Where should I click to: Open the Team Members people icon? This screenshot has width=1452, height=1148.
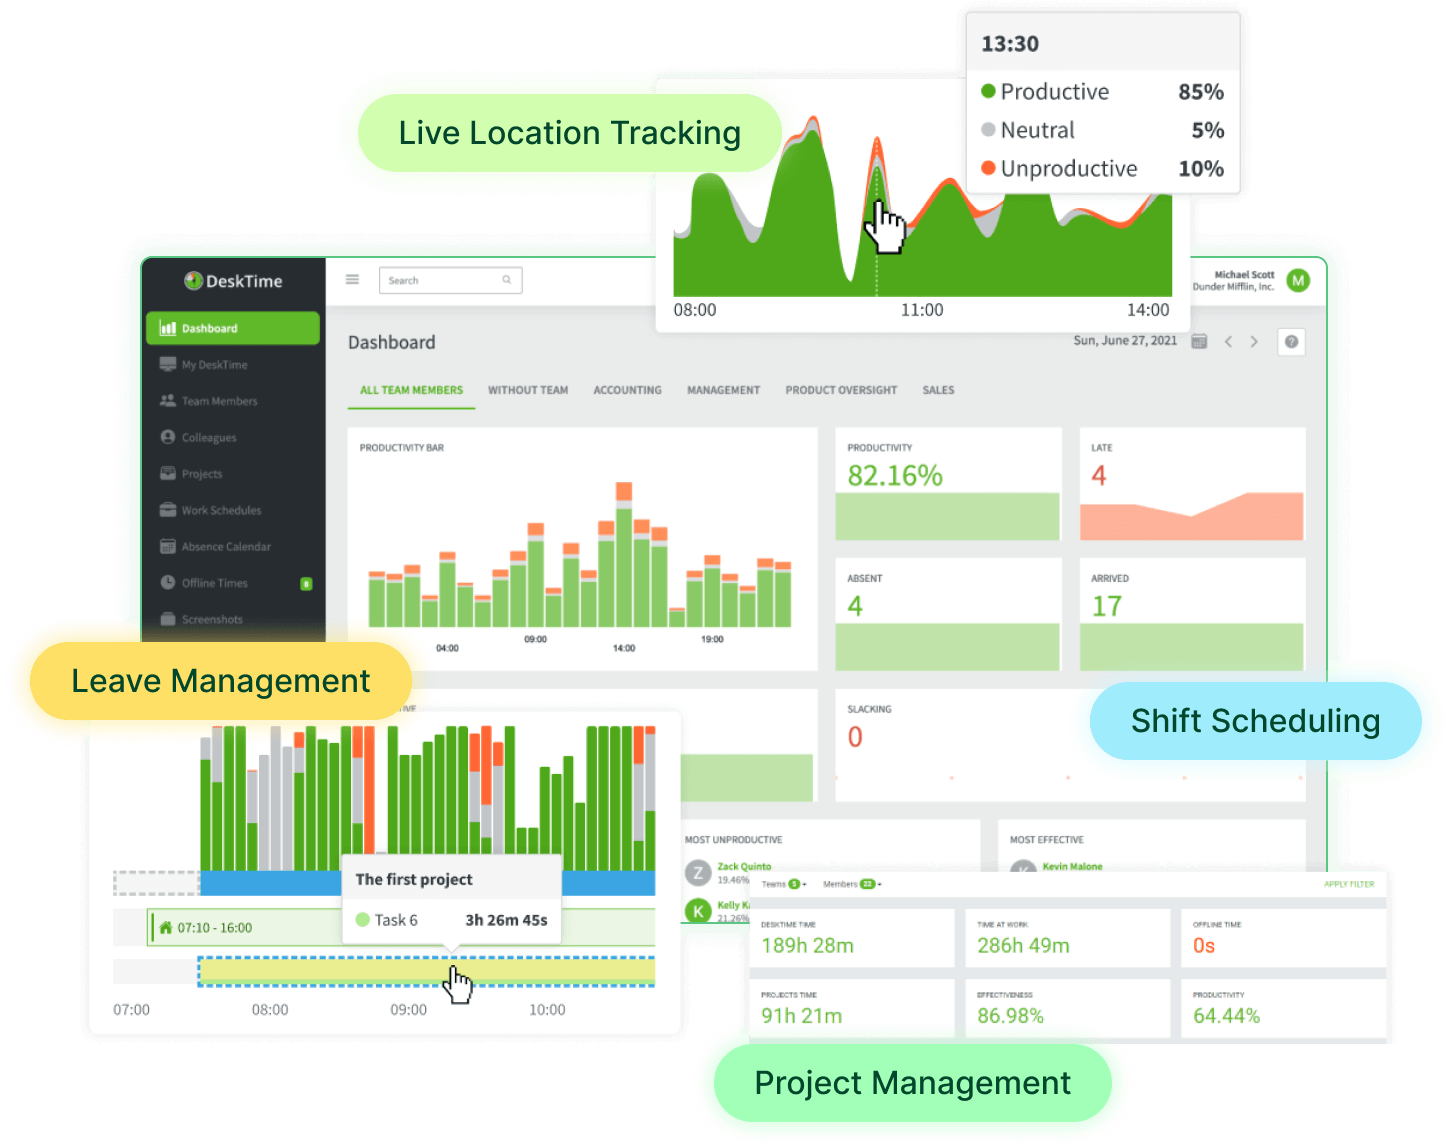168,401
